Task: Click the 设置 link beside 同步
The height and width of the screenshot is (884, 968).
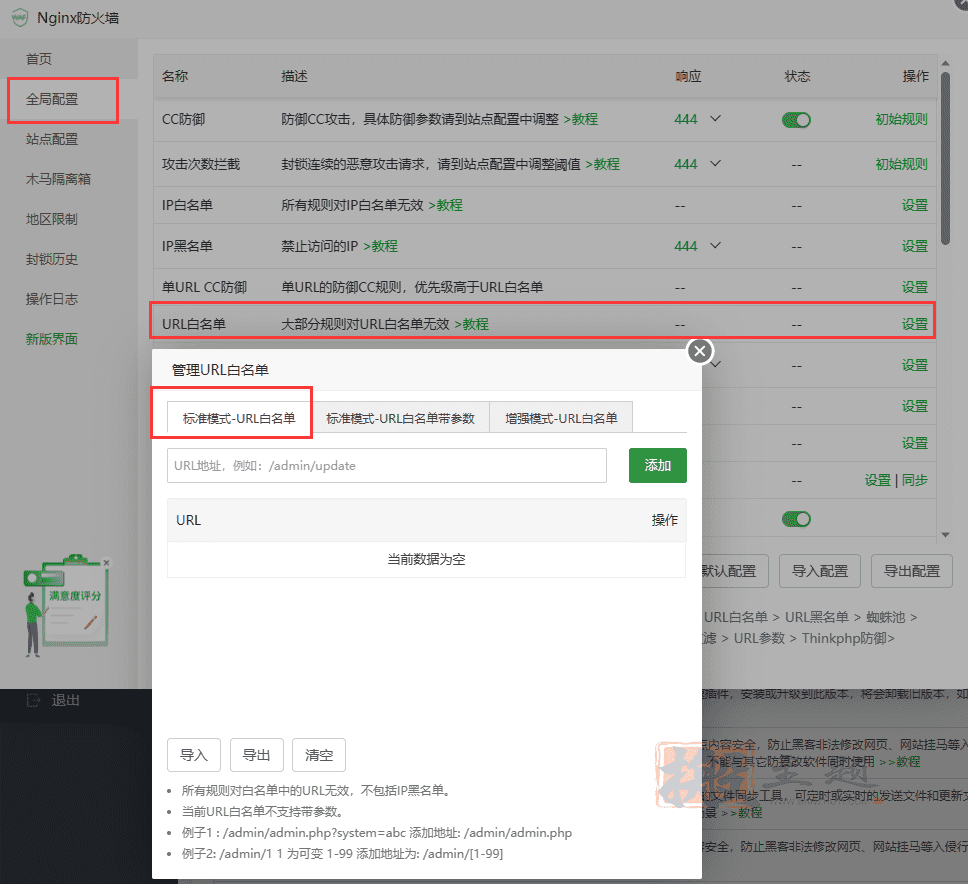Action: pos(878,480)
